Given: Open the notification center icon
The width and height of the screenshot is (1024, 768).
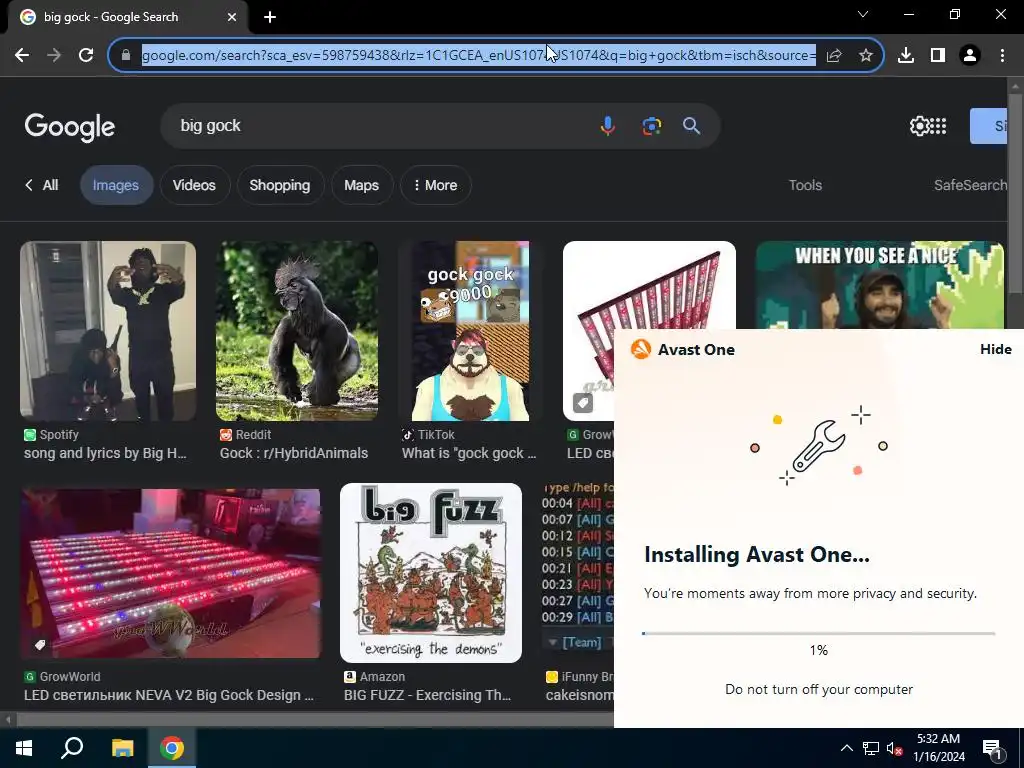Looking at the screenshot, I should click(993, 750).
